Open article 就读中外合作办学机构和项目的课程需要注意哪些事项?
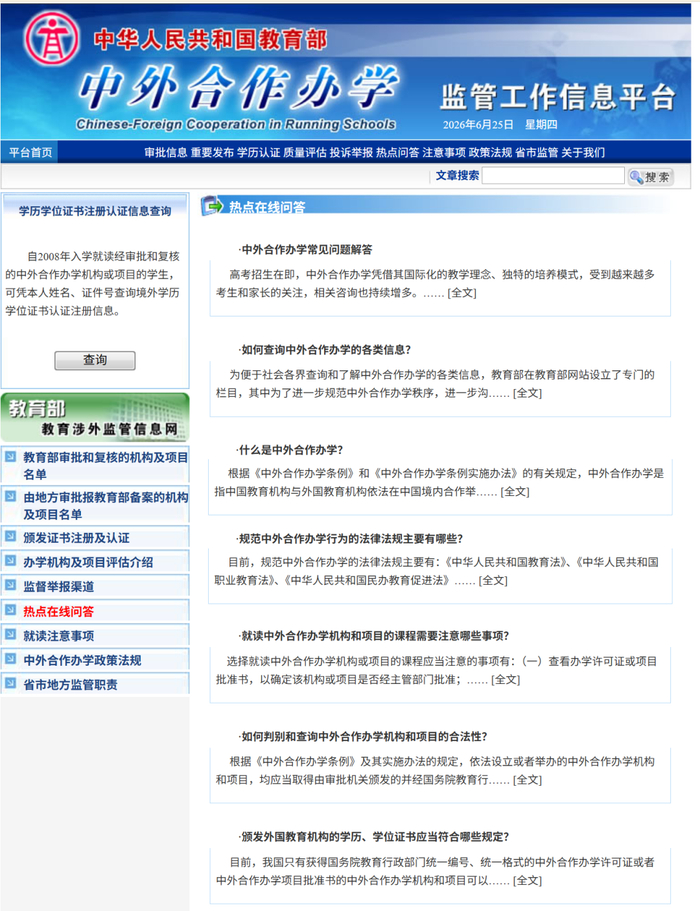700x911 pixels. coord(374,636)
